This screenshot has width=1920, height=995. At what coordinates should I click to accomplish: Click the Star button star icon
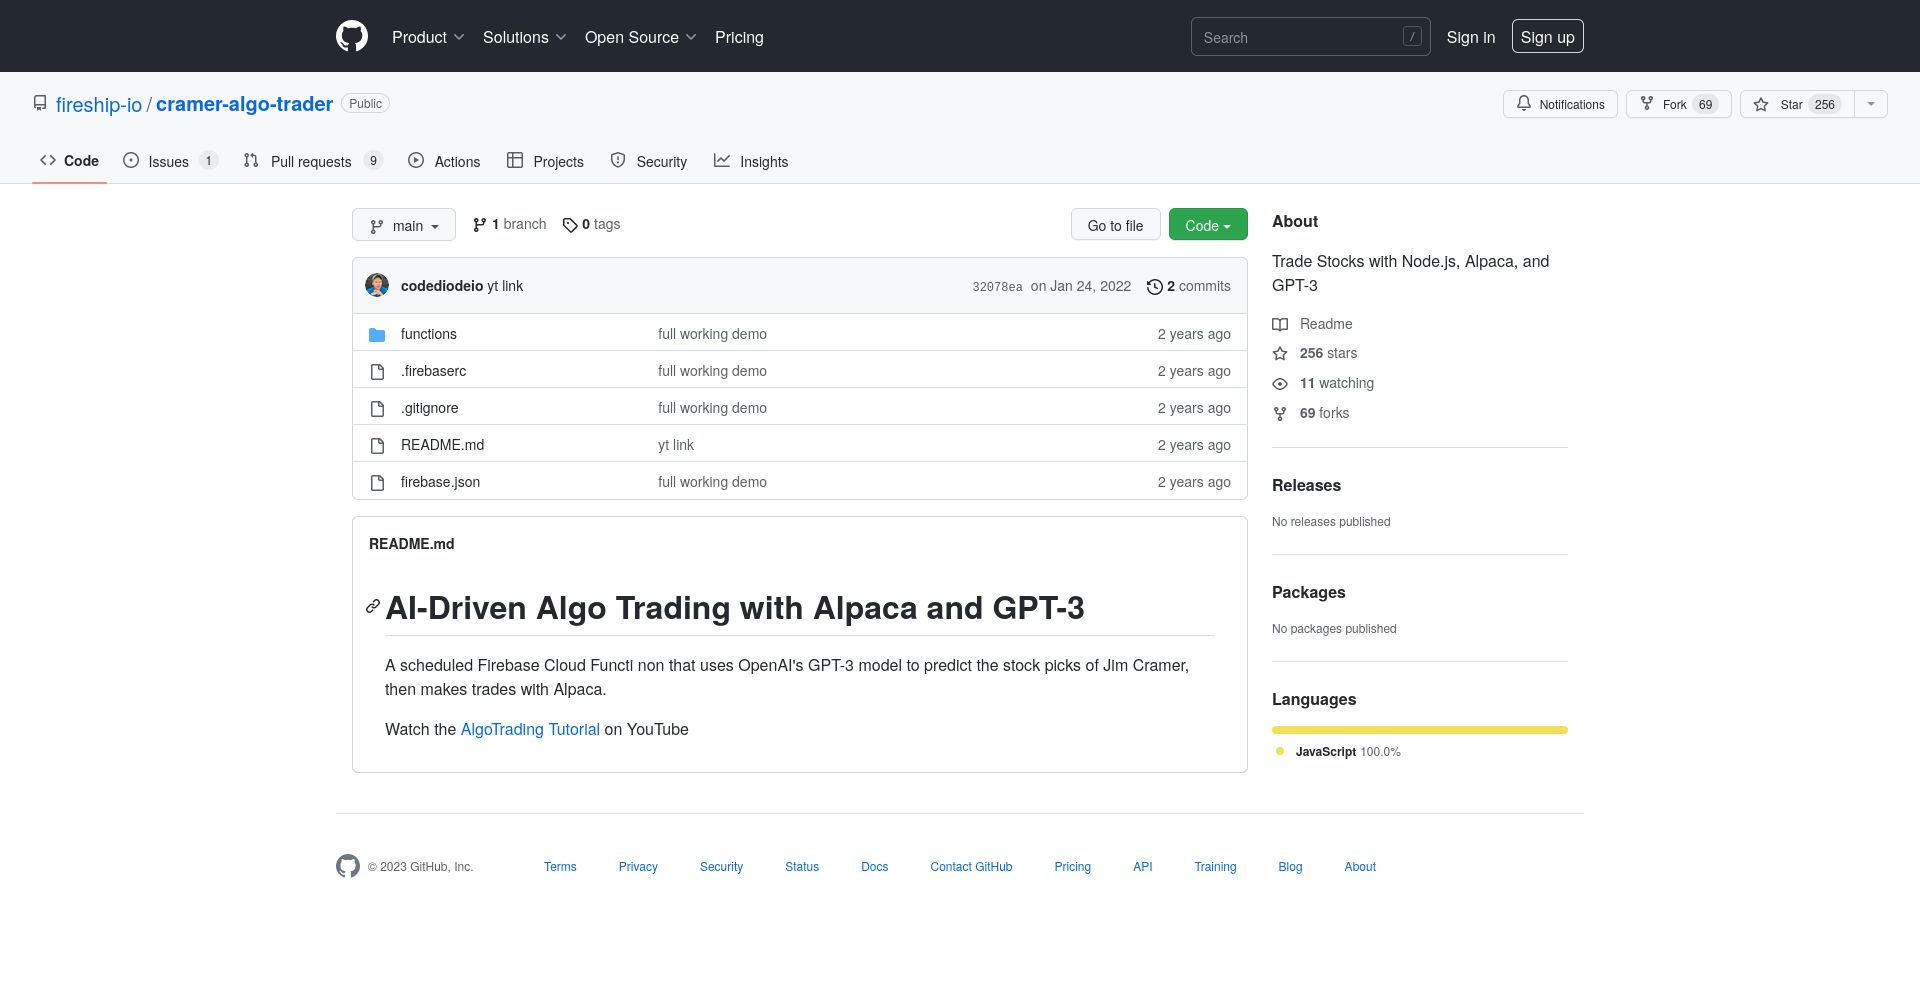[x=1761, y=104]
